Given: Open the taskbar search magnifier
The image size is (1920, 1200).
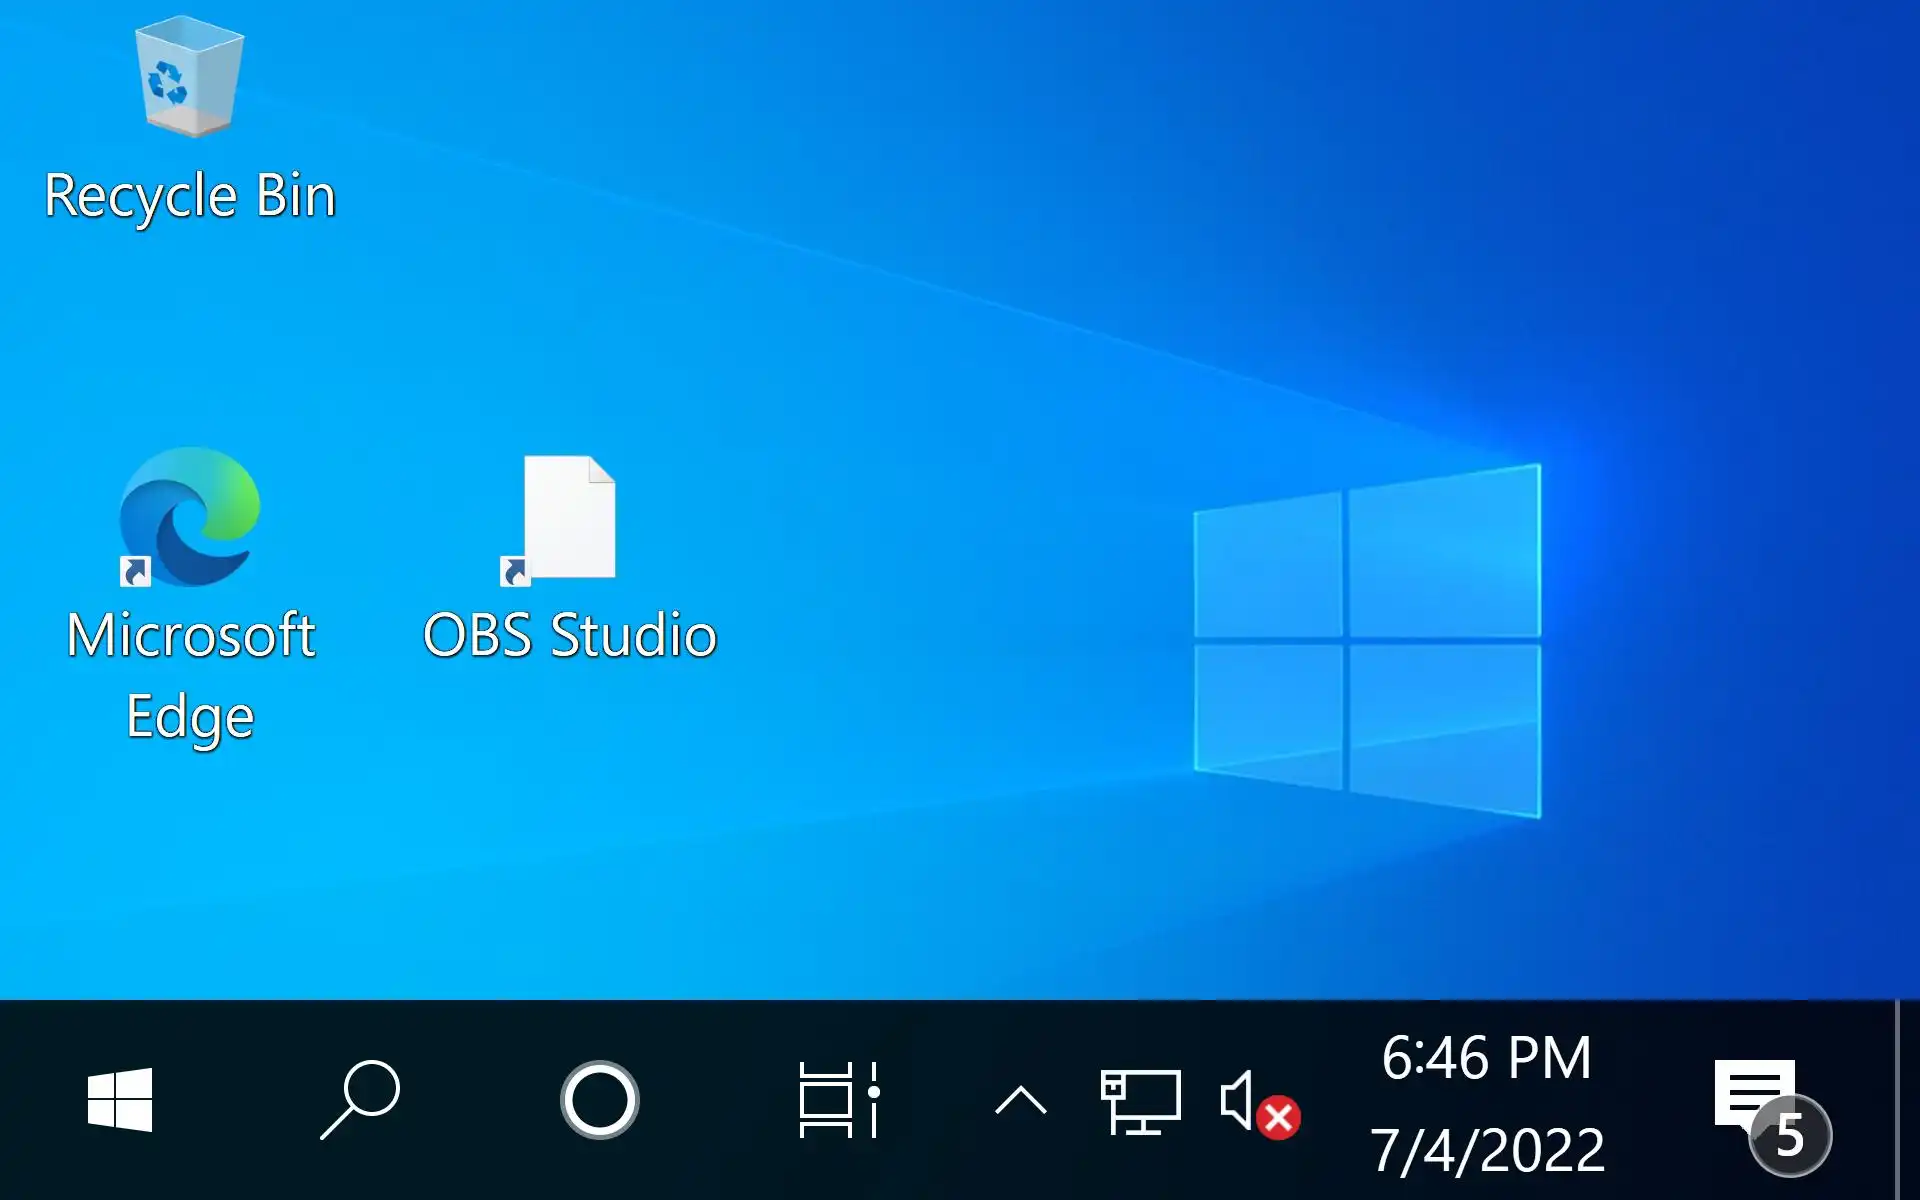Looking at the screenshot, I should coord(360,1100).
